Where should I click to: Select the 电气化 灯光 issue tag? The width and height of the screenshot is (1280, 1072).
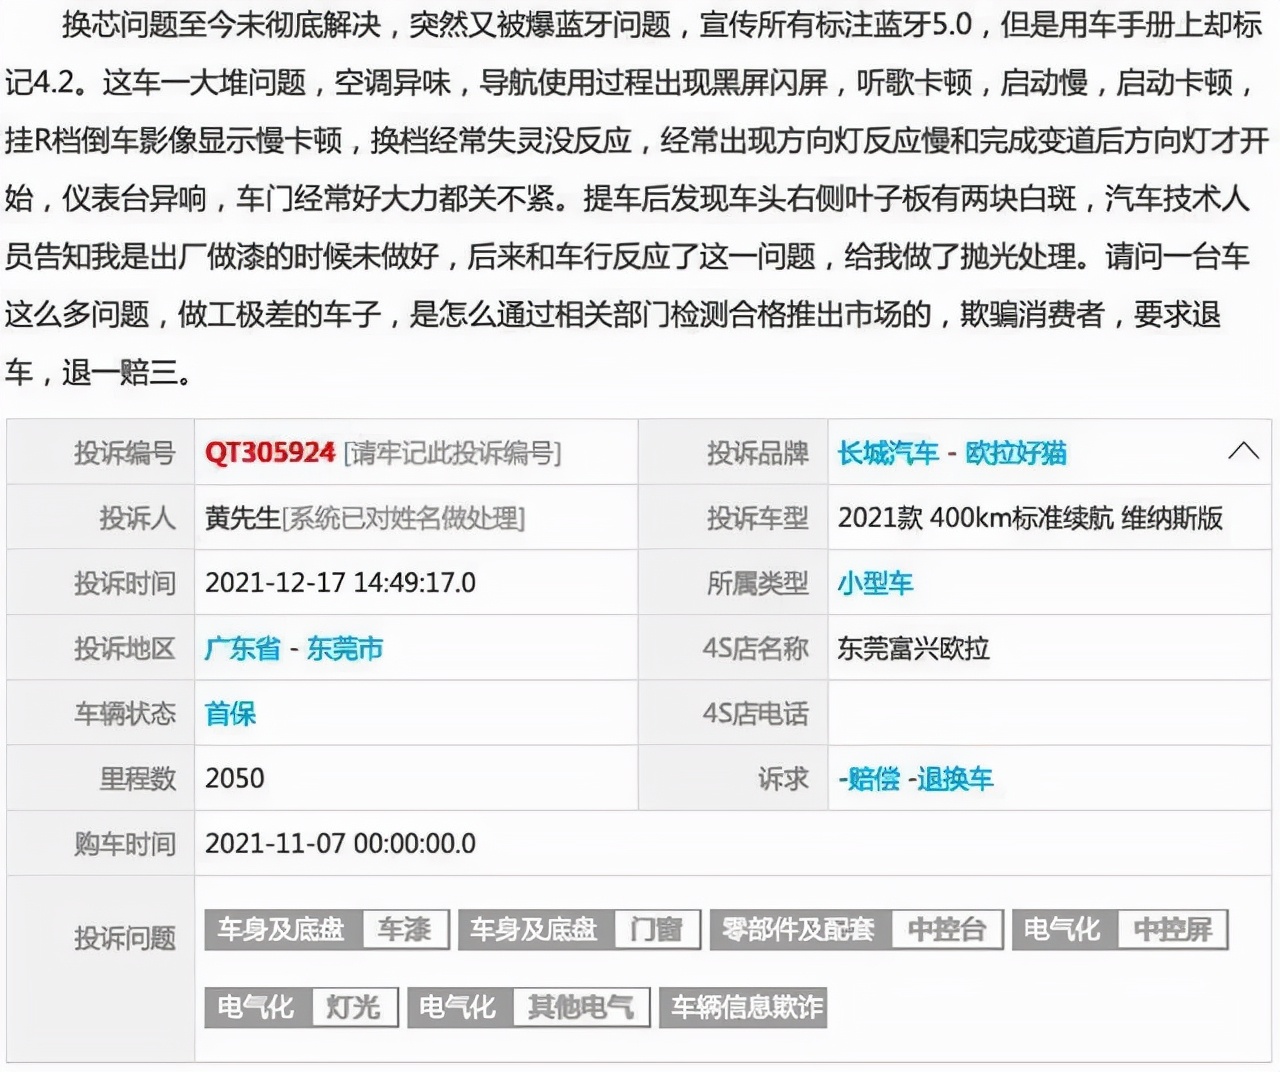tap(302, 1007)
